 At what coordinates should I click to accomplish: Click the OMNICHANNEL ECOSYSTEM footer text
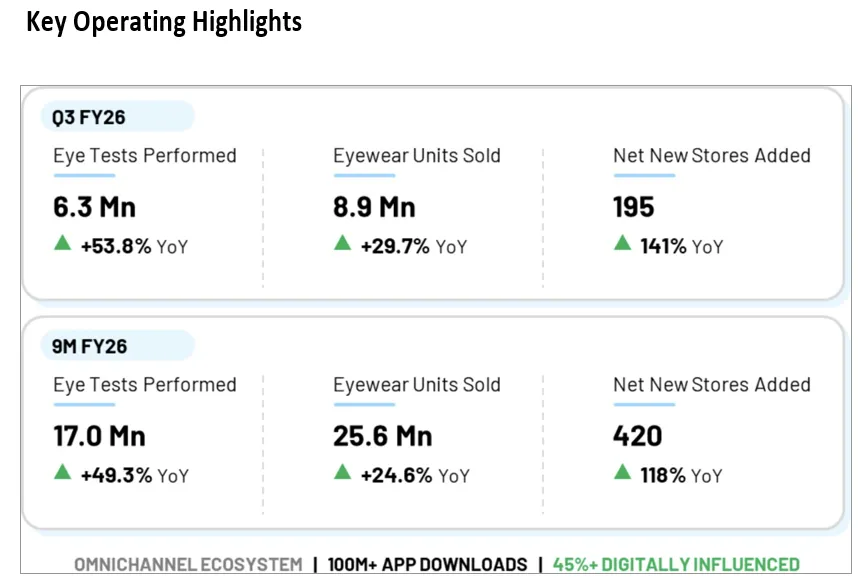point(188,565)
